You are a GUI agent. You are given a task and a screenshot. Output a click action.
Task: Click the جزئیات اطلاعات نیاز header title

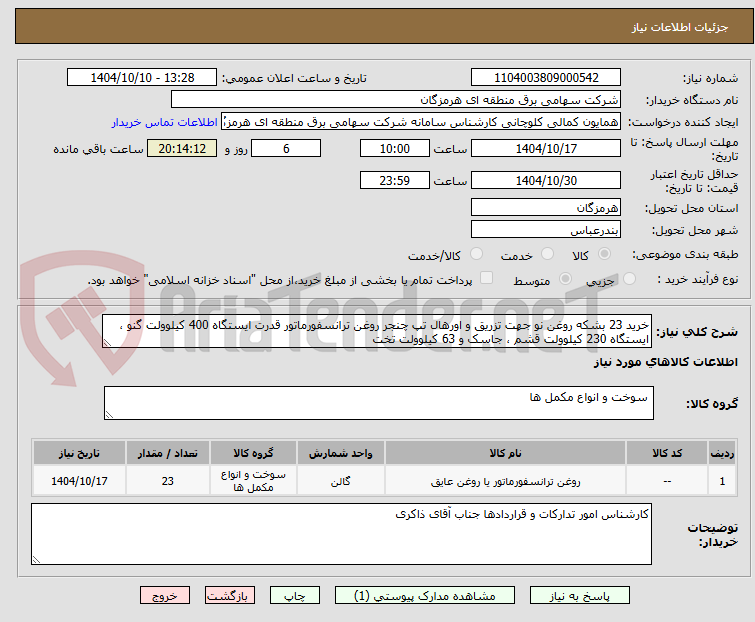click(680, 27)
